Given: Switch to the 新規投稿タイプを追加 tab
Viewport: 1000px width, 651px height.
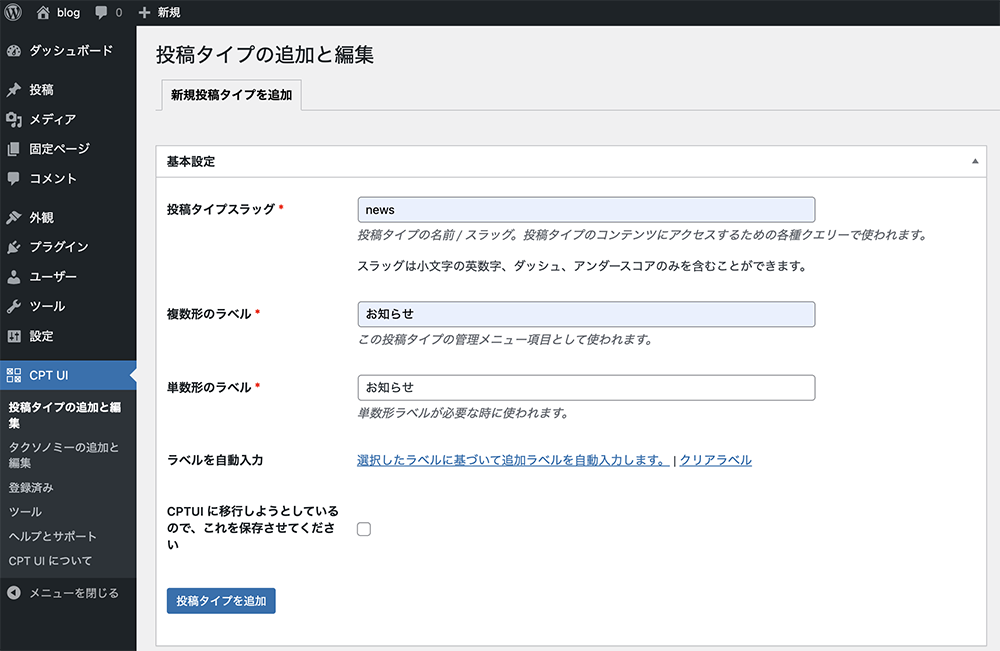Looking at the screenshot, I should (x=231, y=96).
